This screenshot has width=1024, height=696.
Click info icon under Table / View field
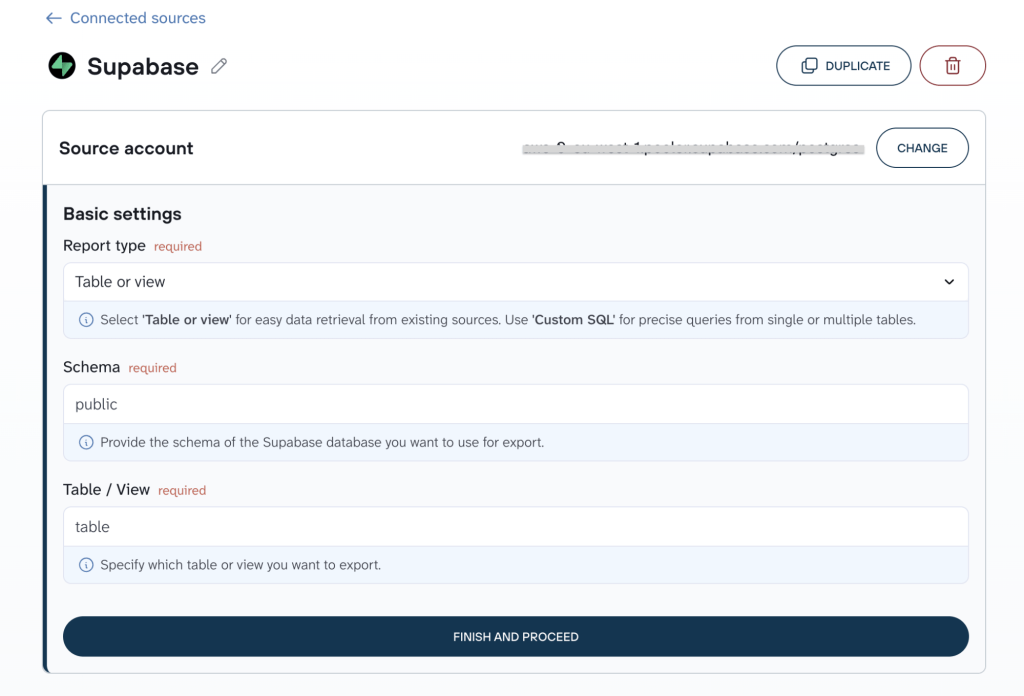point(86,565)
